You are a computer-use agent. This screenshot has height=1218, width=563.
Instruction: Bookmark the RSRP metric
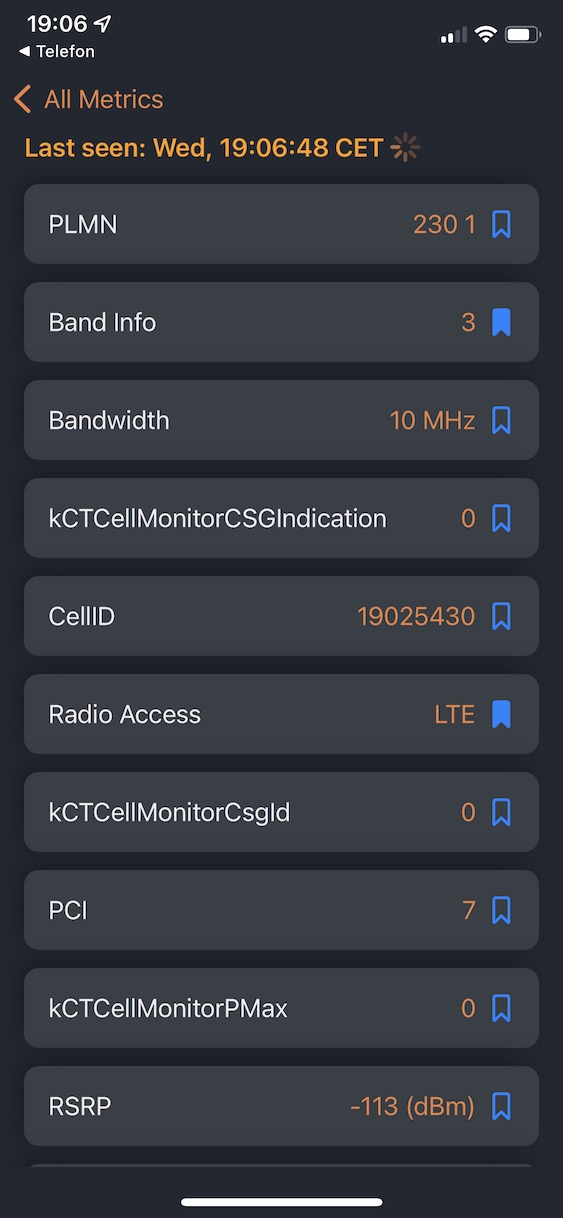pyautogui.click(x=502, y=1106)
